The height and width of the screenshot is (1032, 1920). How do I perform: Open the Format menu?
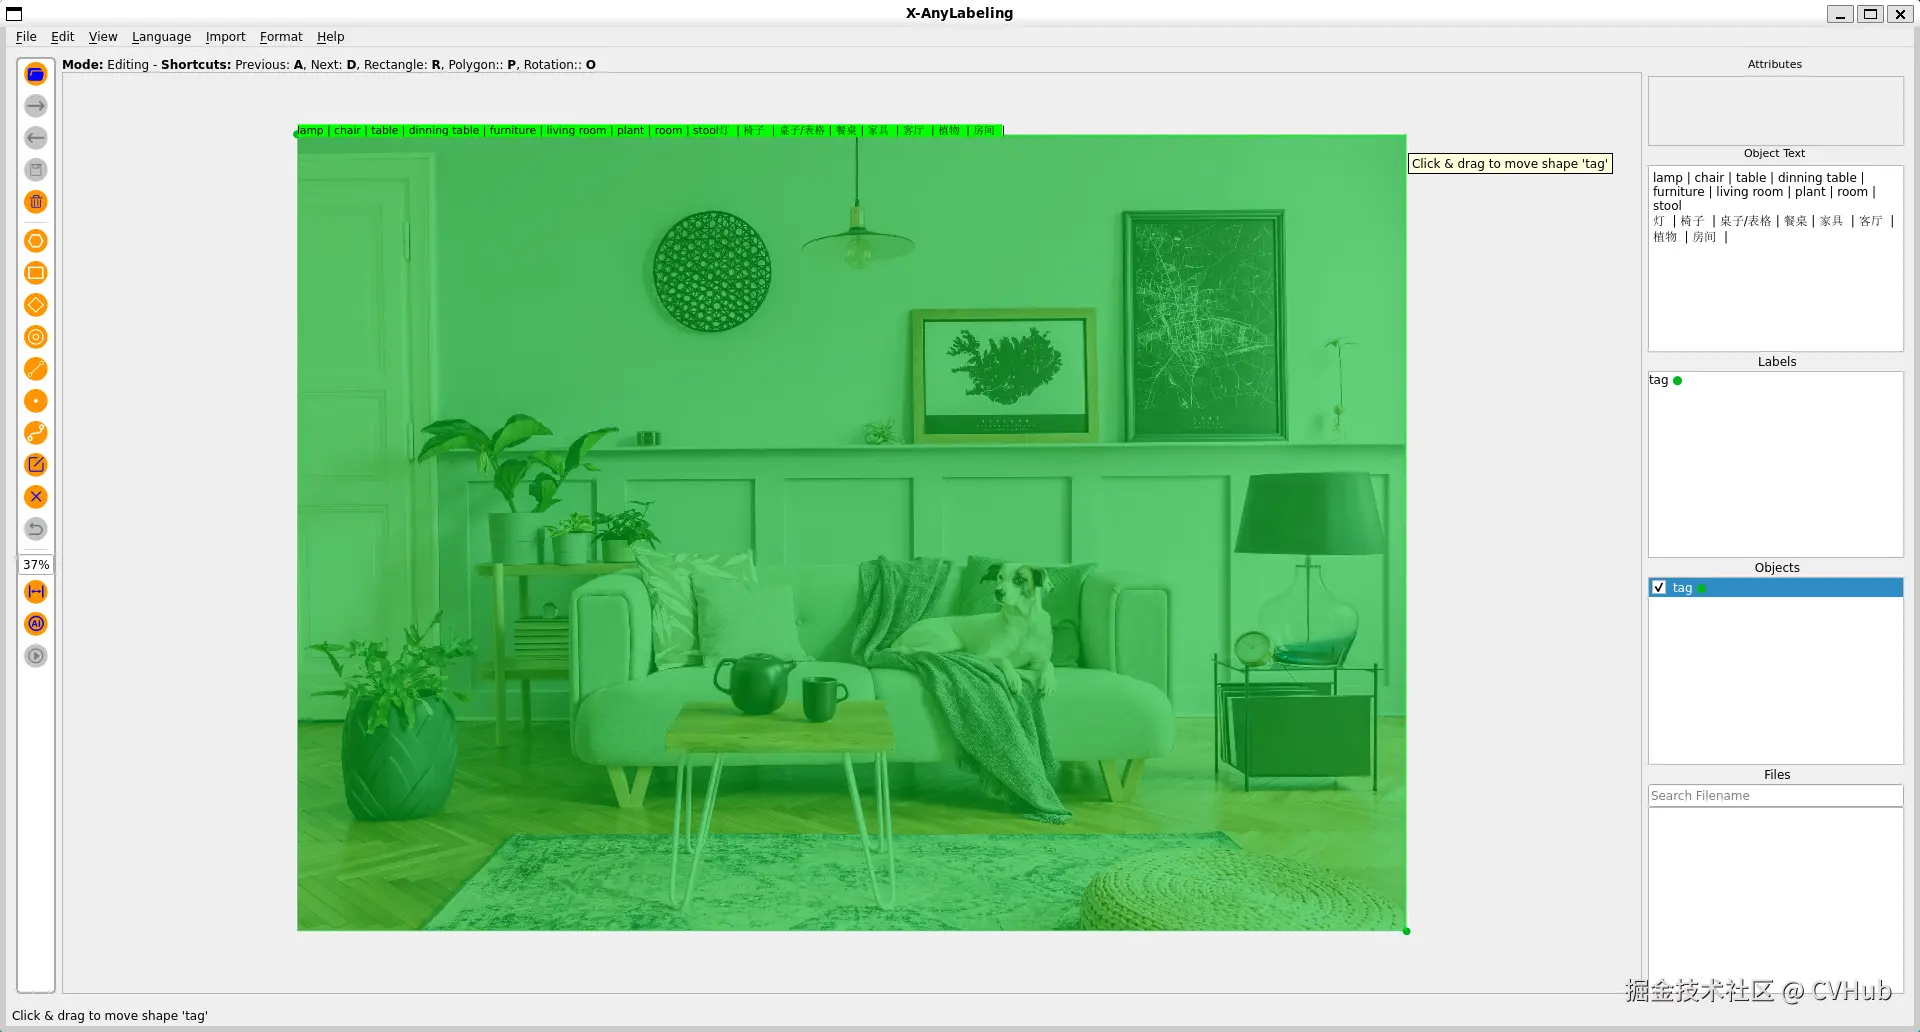coord(281,37)
